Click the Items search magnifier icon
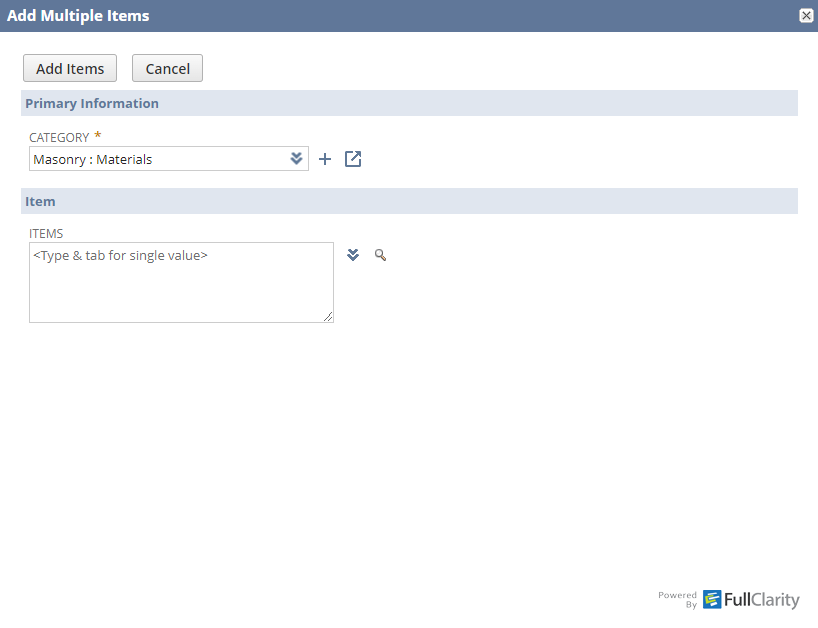818x628 pixels. point(380,255)
